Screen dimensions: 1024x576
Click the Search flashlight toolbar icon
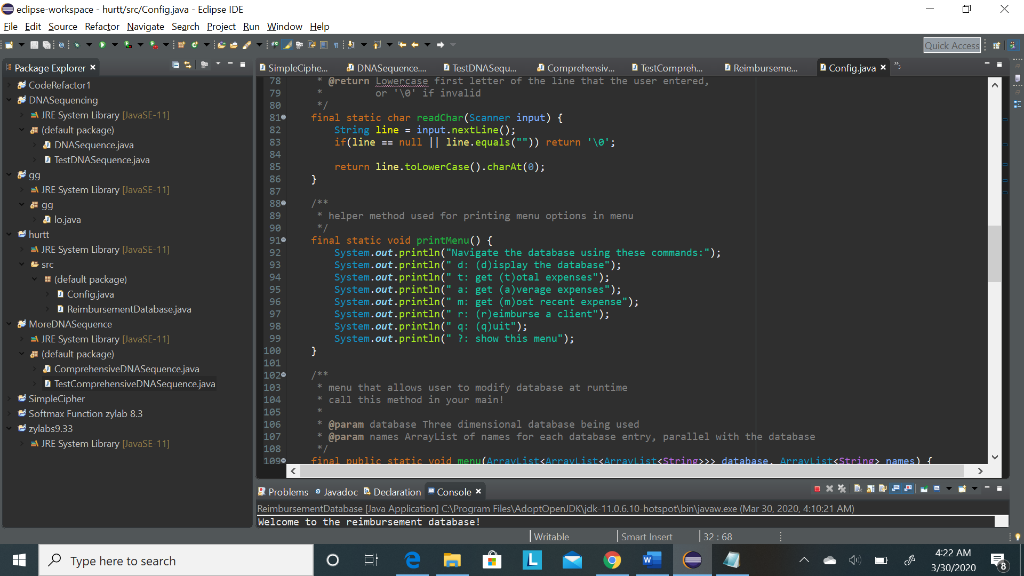(x=247, y=45)
